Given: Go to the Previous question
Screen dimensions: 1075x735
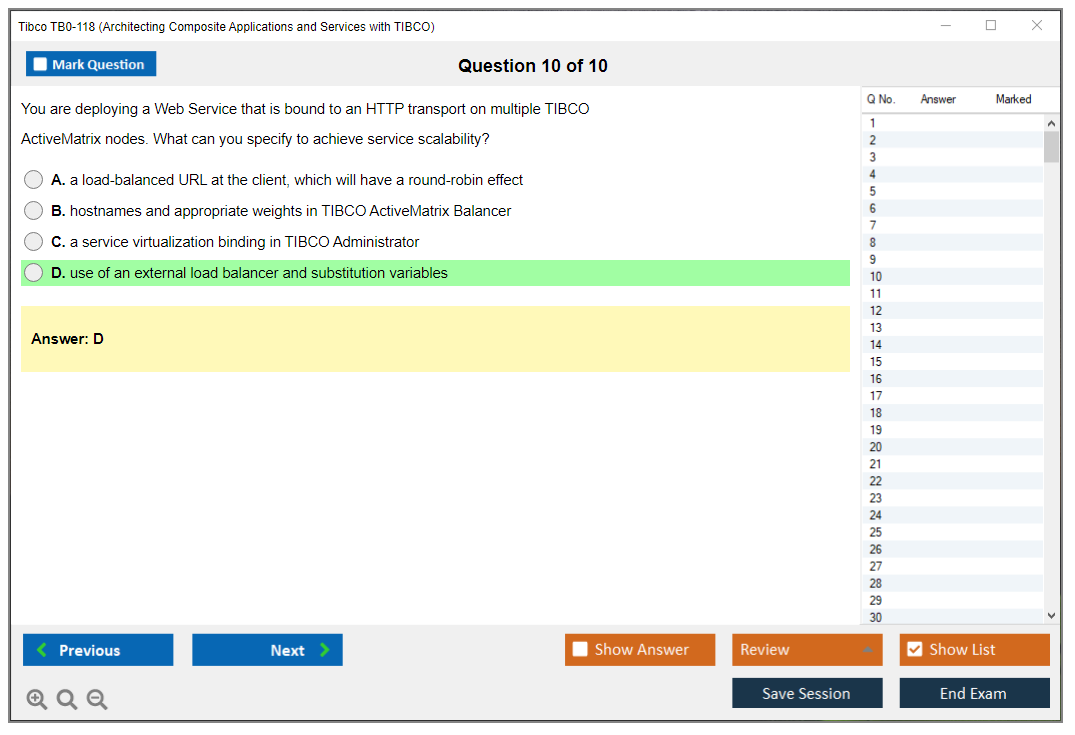Looking at the screenshot, I should (98, 650).
